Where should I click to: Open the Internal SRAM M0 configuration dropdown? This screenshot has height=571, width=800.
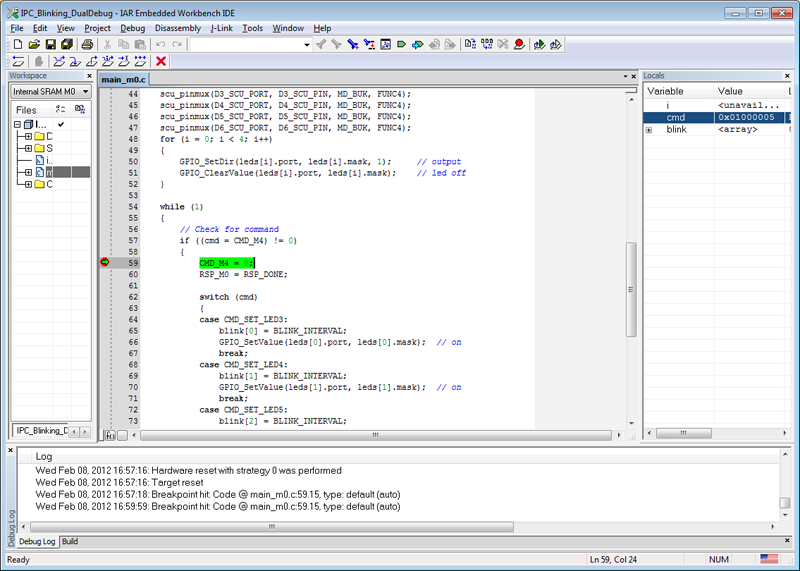(51, 91)
